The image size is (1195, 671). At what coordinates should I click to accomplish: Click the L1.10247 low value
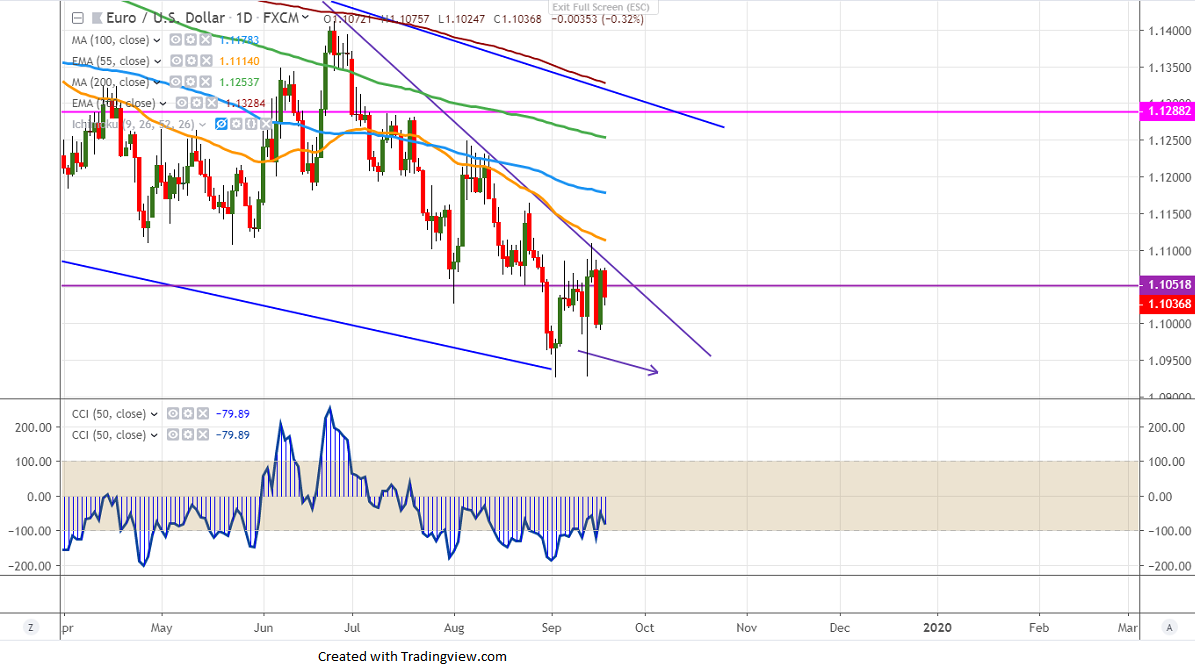pyautogui.click(x=461, y=19)
